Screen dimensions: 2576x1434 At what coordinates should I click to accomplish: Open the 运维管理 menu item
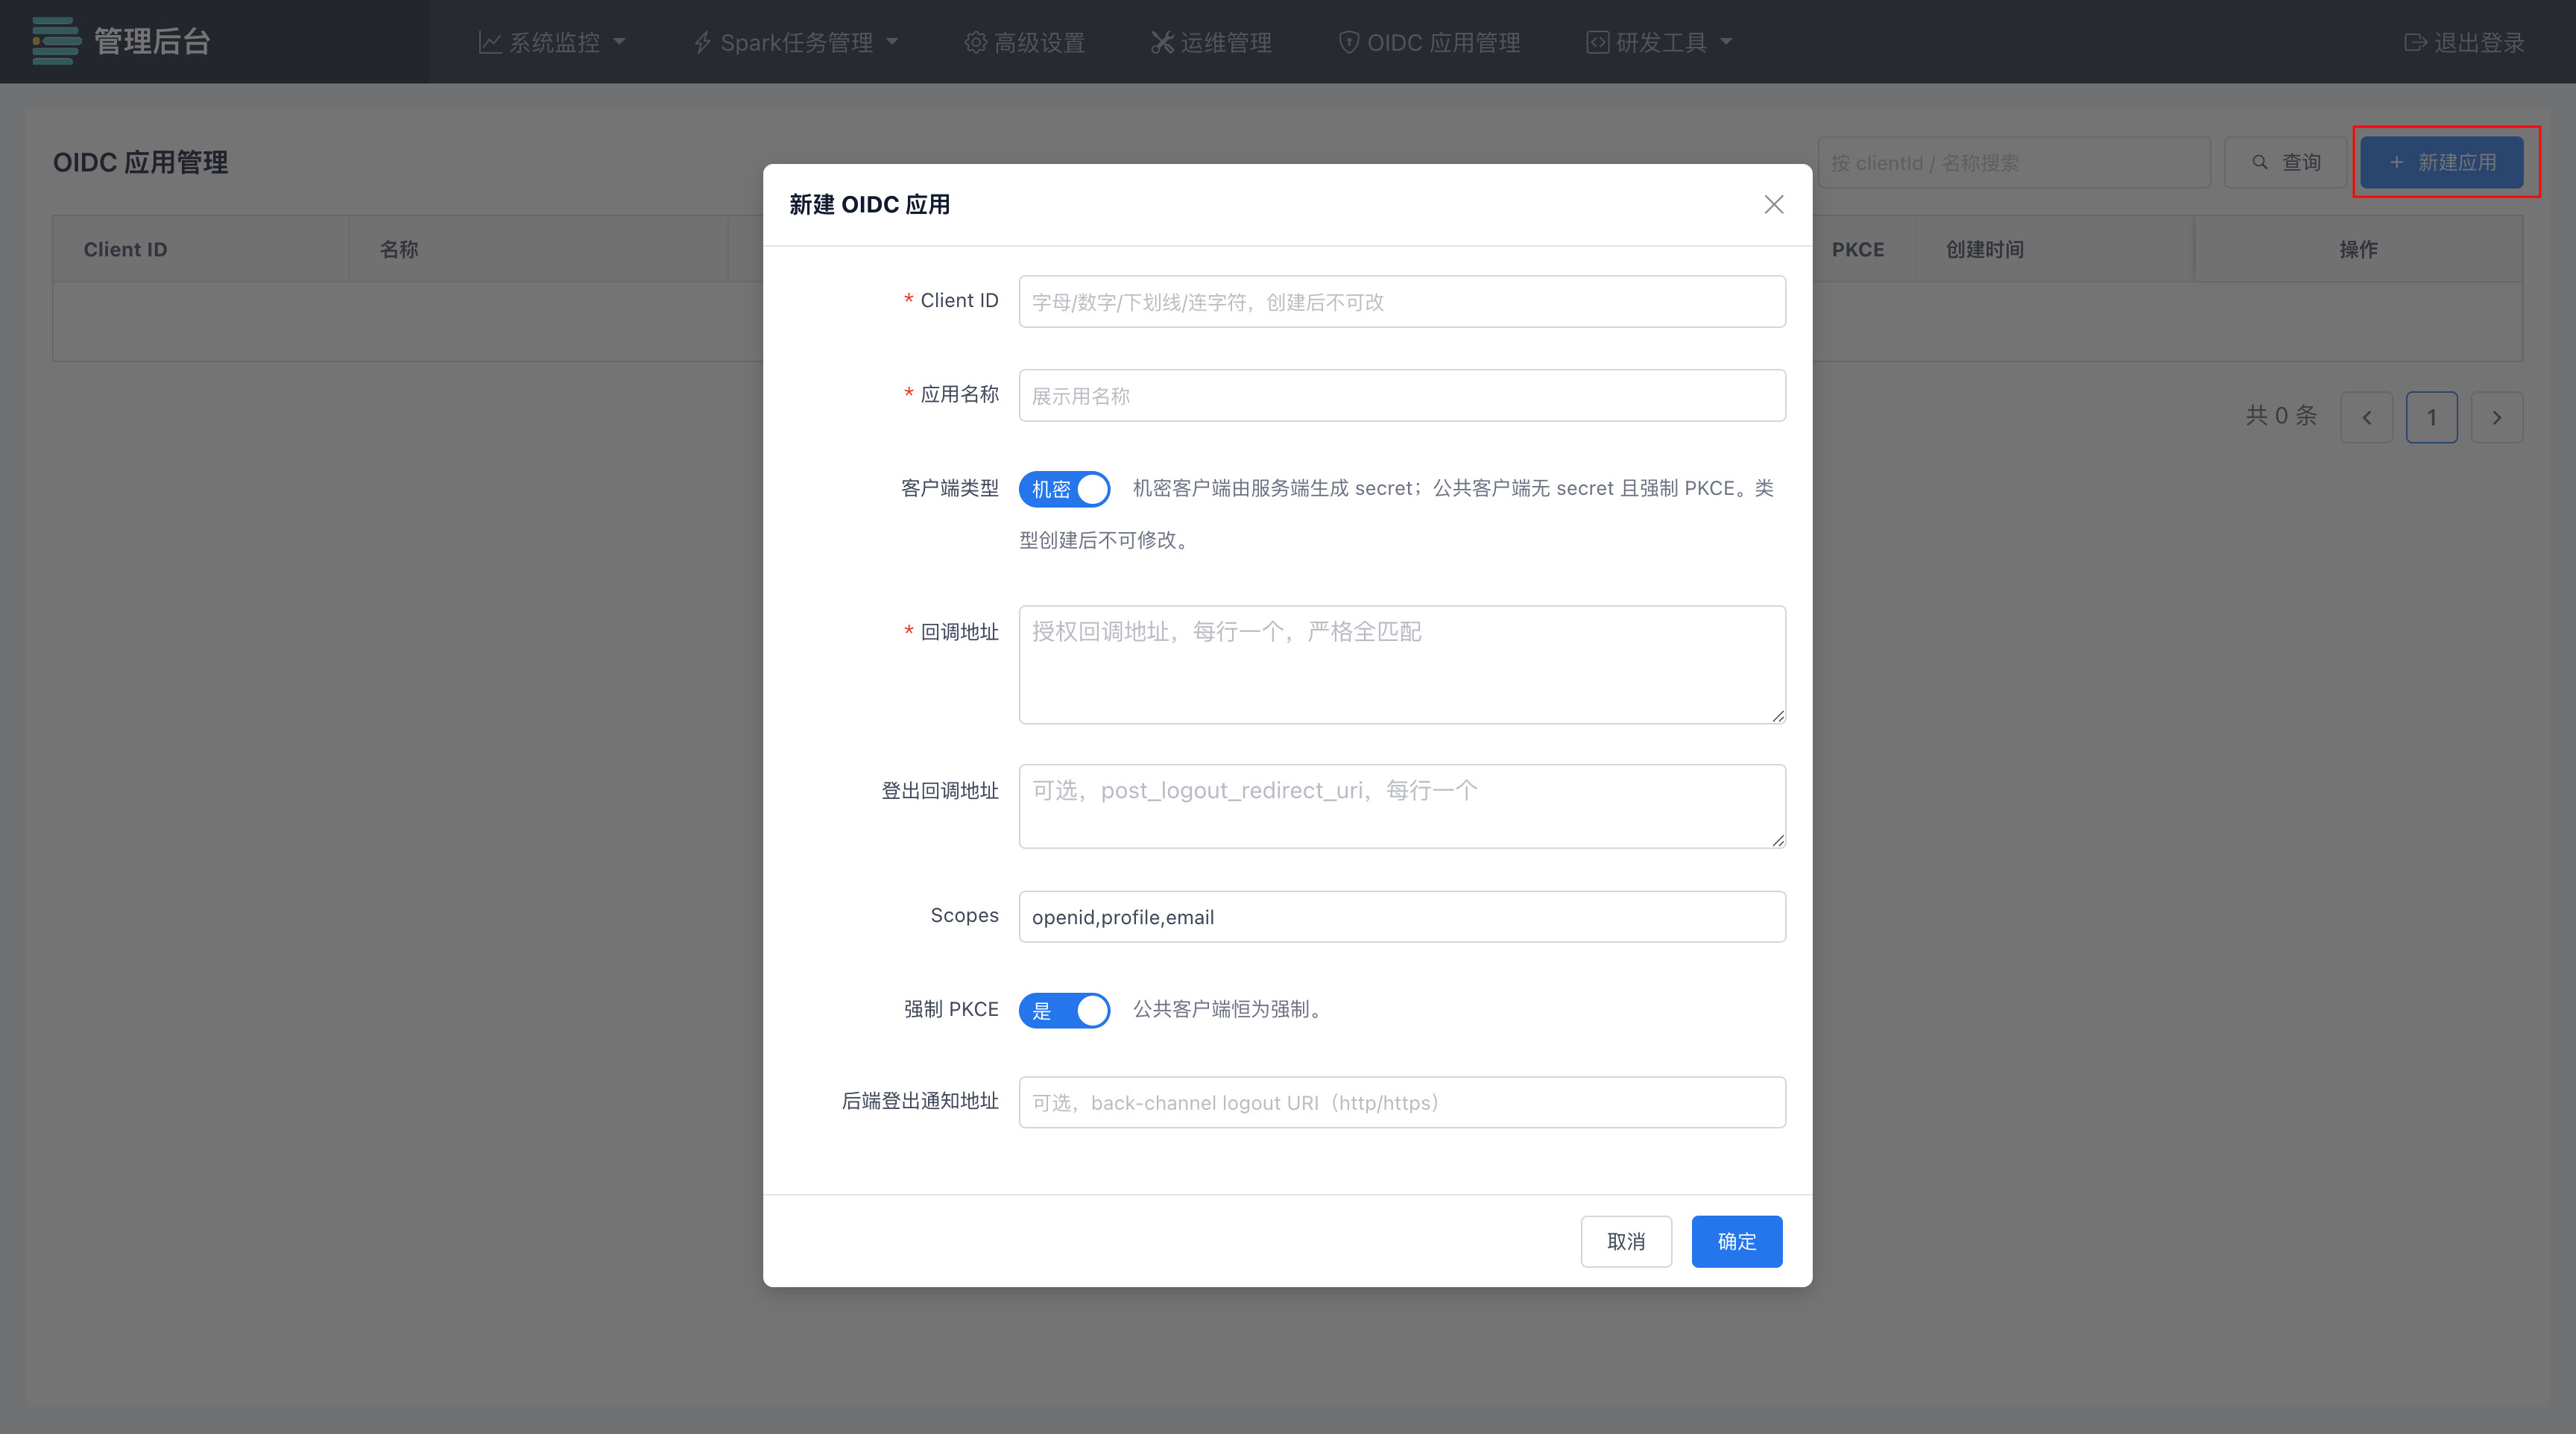(1211, 42)
